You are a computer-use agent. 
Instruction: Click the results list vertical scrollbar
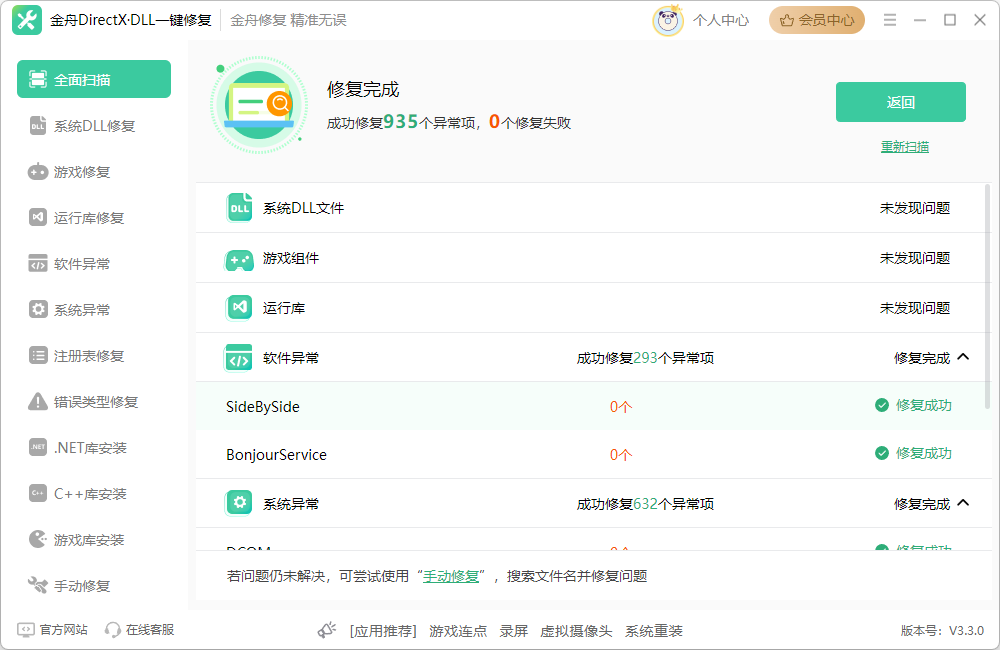click(x=988, y=297)
